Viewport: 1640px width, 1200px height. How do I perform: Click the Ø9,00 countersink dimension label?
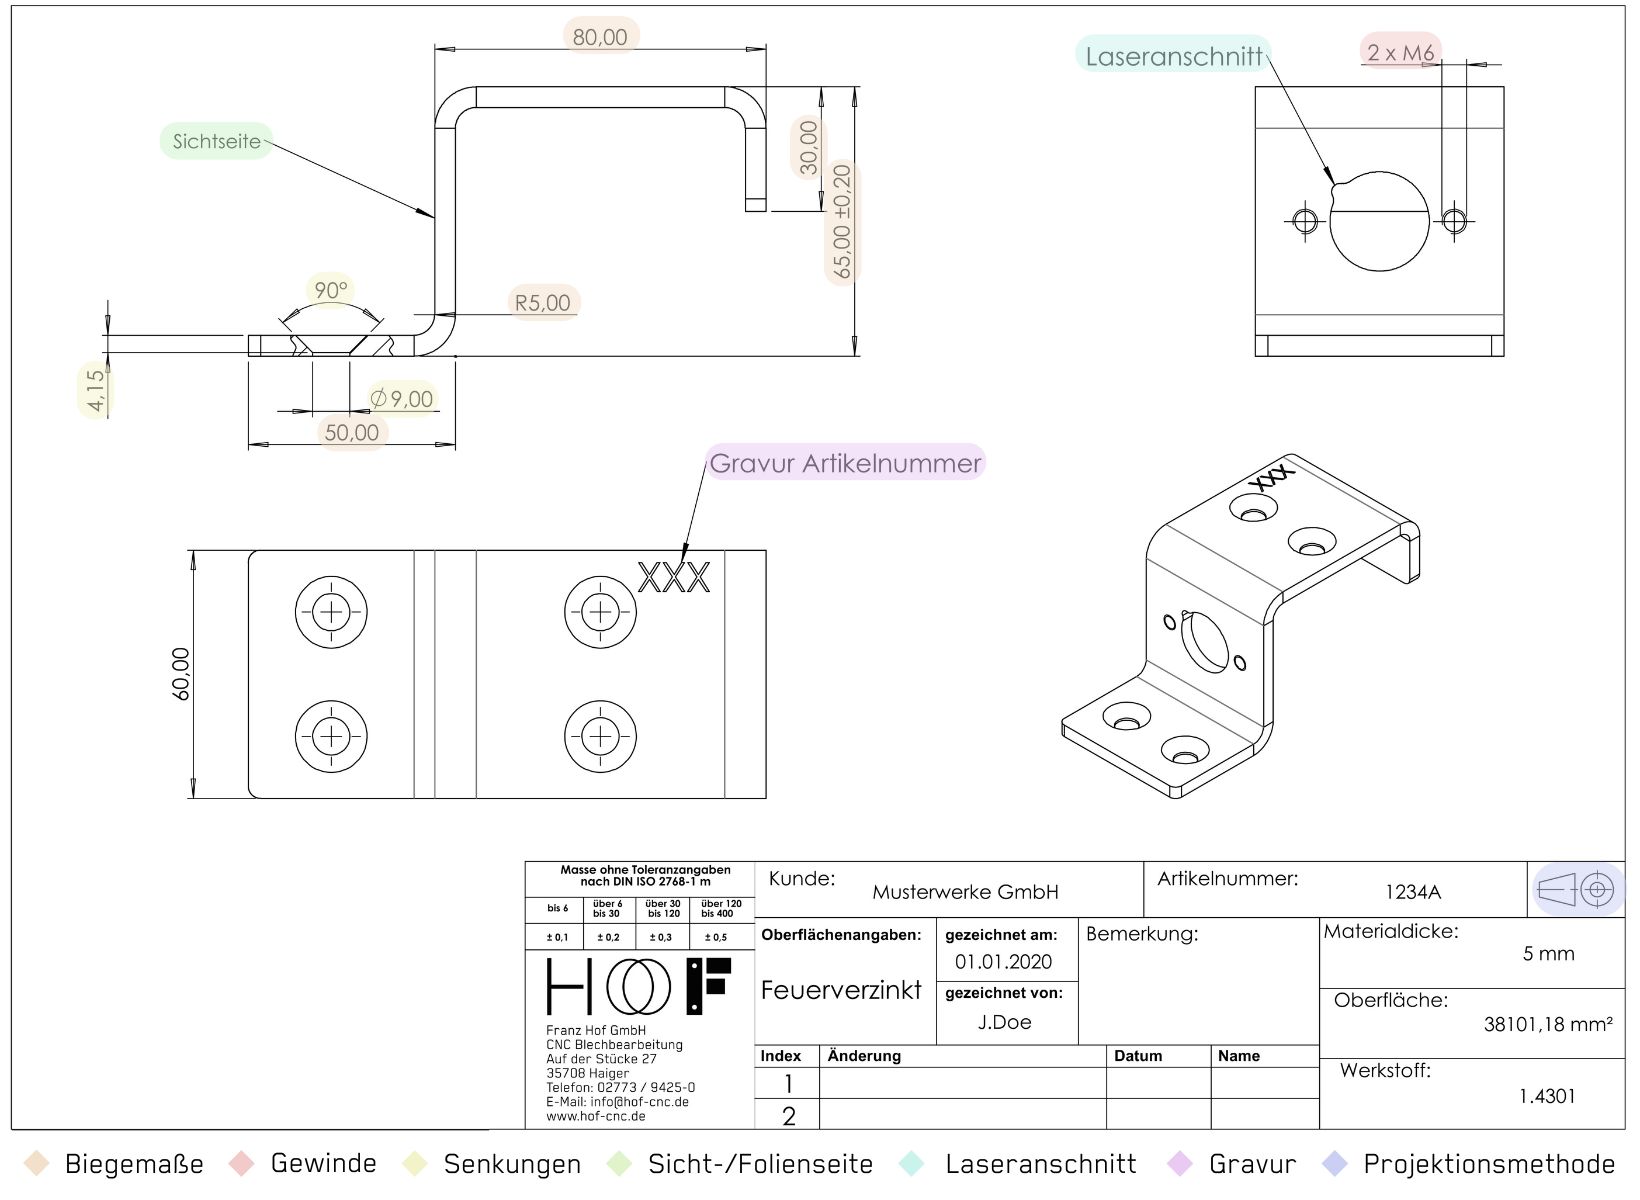pos(402,399)
